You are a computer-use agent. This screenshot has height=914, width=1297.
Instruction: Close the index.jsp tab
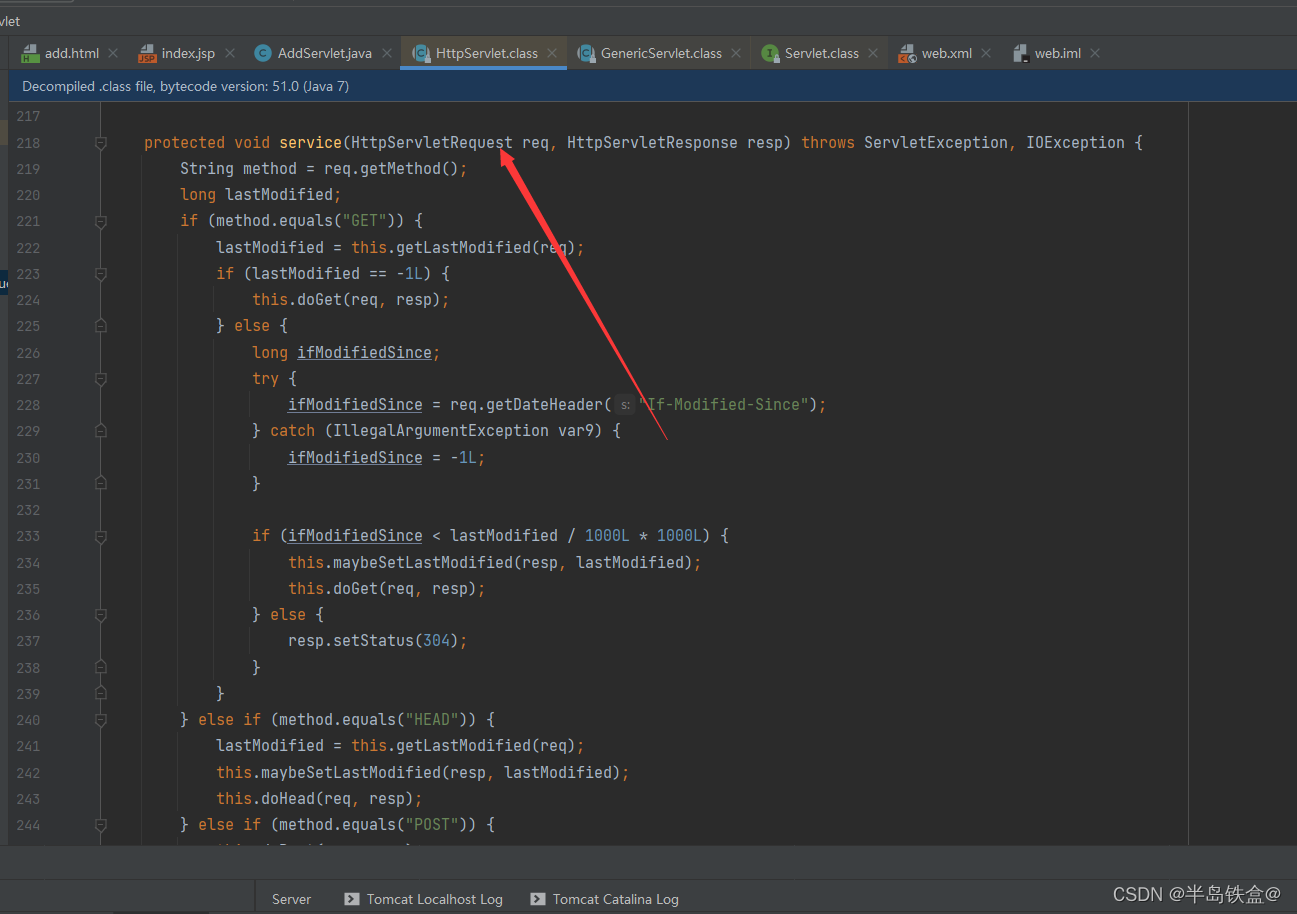(x=229, y=53)
